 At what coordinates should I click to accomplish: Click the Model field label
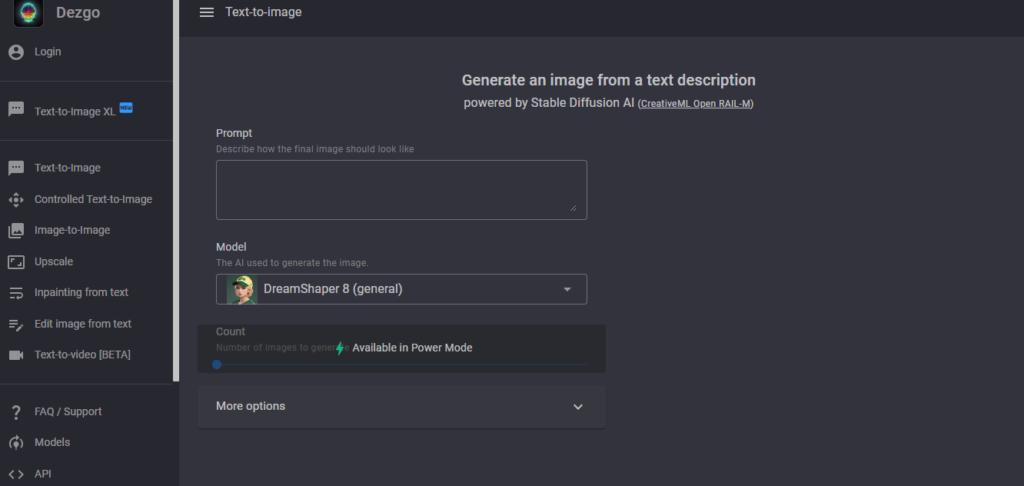[231, 247]
